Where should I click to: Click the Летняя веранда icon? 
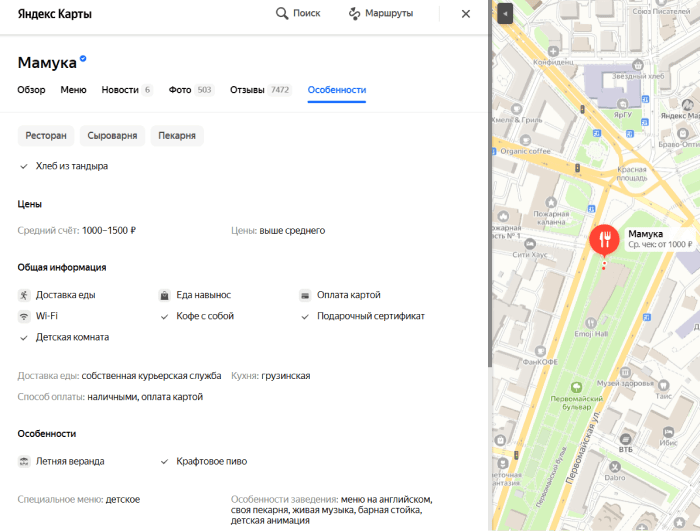tap(24, 461)
